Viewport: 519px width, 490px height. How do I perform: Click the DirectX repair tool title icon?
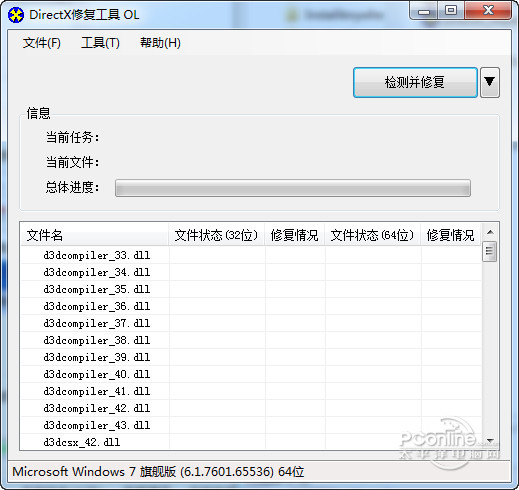16,15
